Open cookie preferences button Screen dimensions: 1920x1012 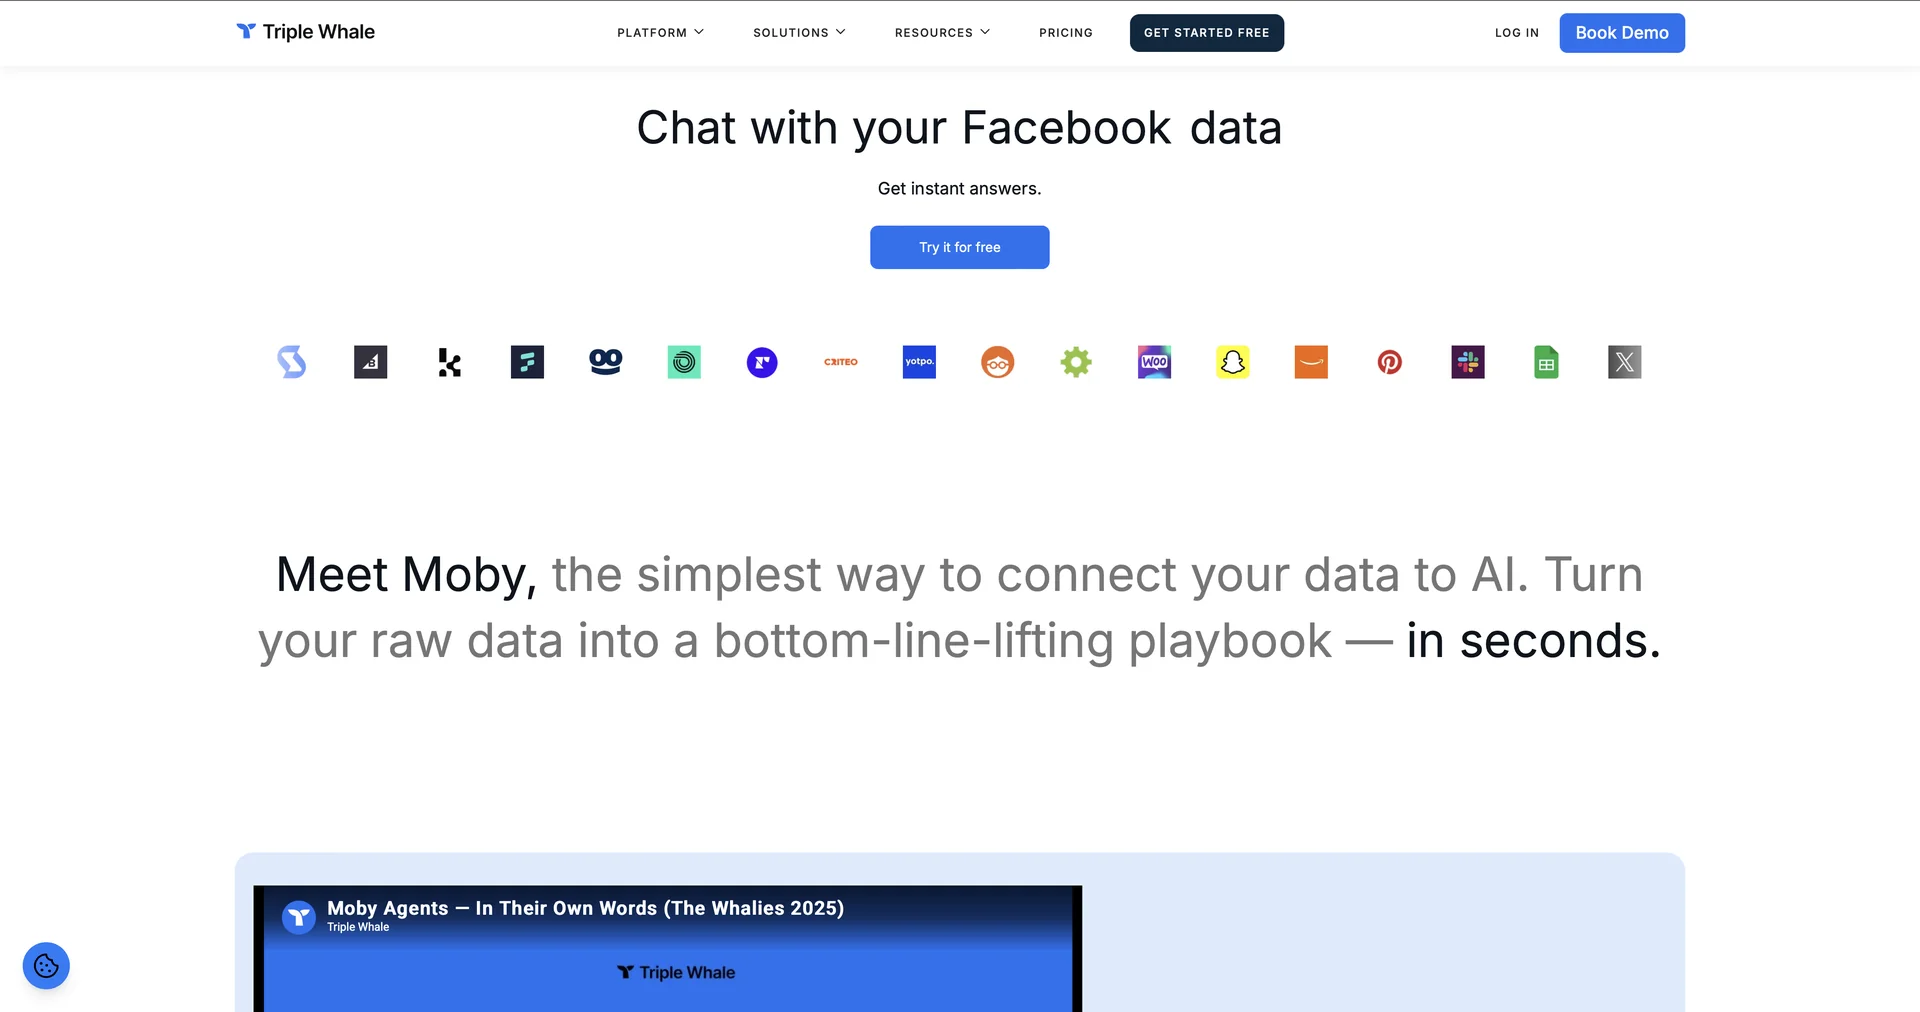point(46,966)
